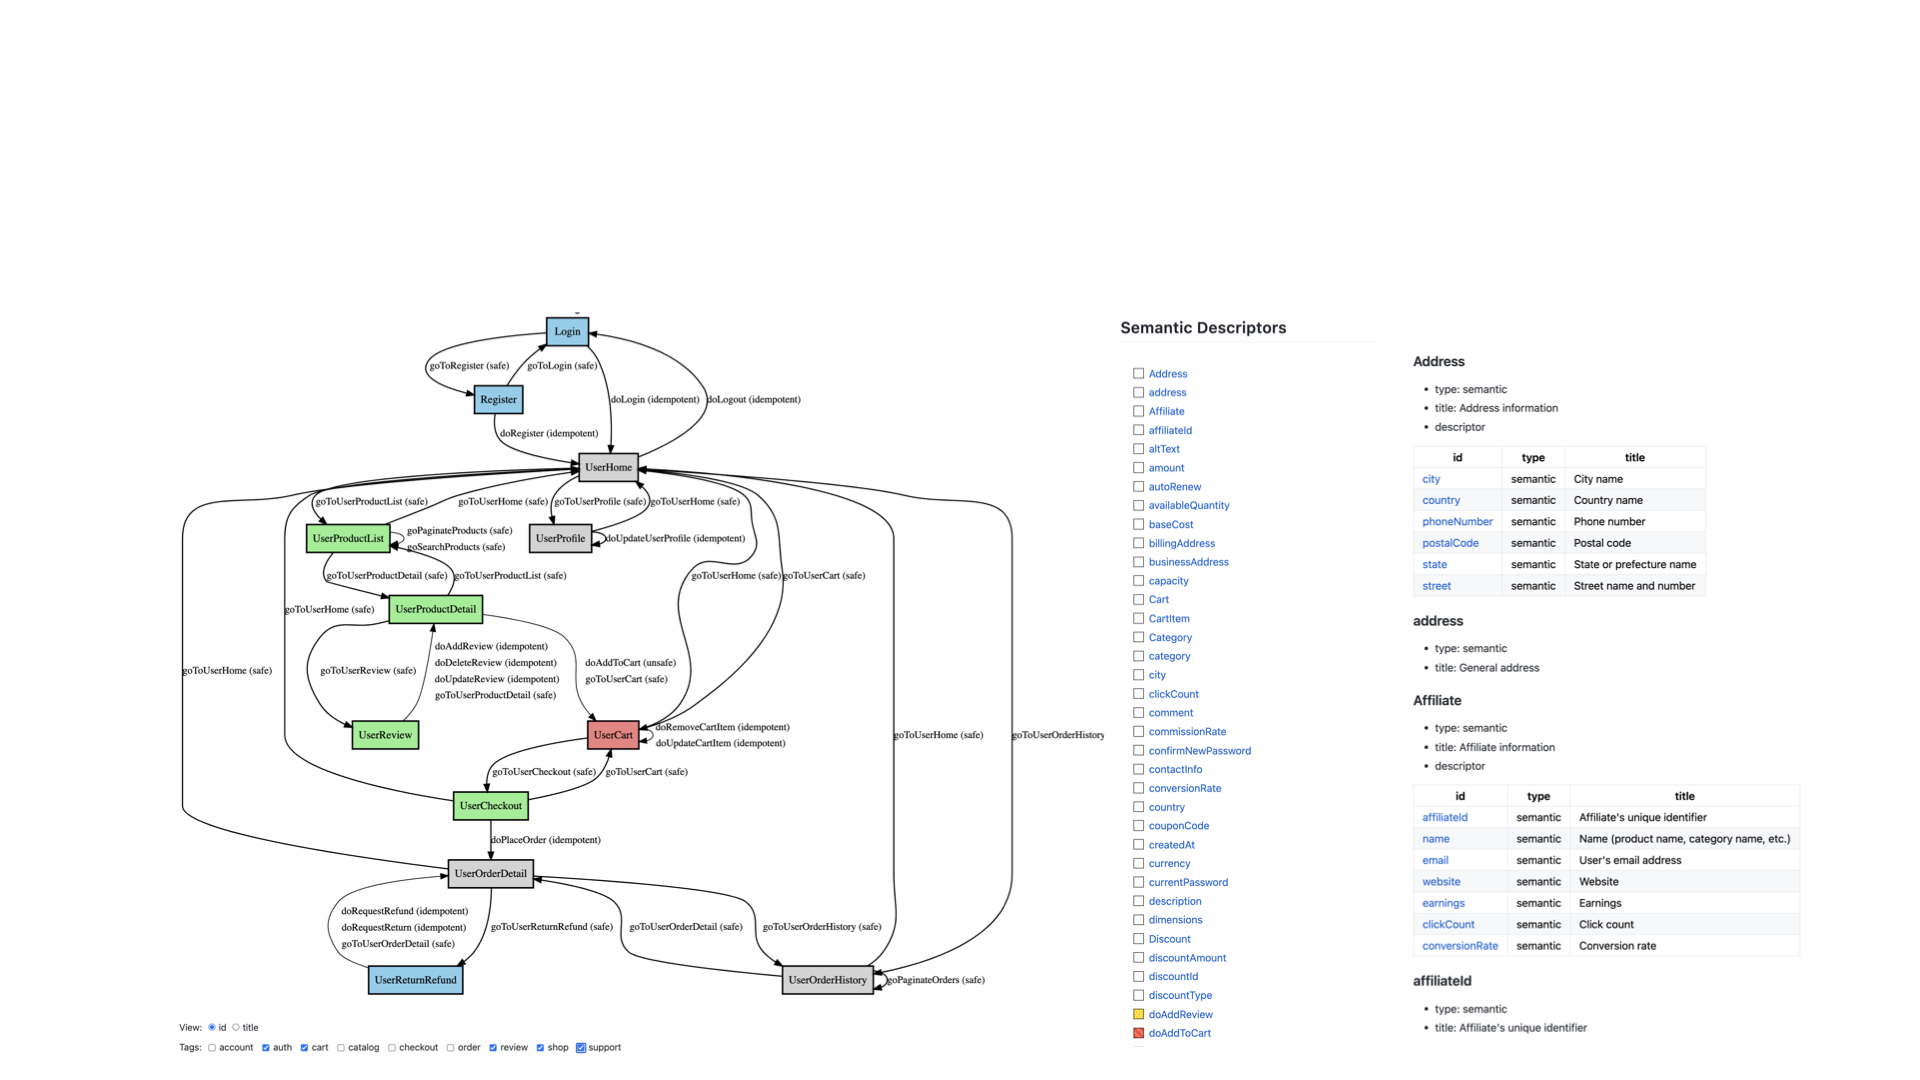The image size is (1920, 1080).
Task: Open the businessAddress descriptor link
Action: (x=1189, y=562)
